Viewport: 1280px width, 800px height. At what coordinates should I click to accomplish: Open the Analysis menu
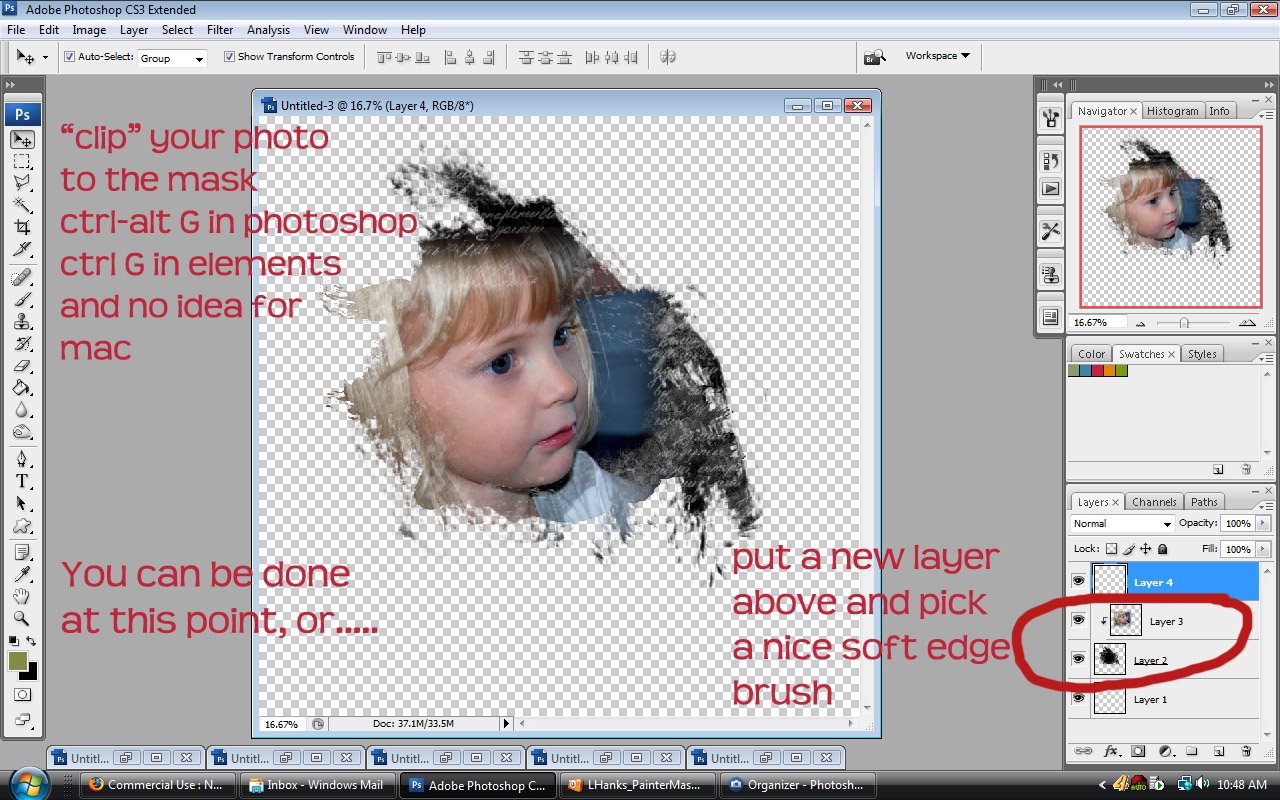pyautogui.click(x=268, y=30)
